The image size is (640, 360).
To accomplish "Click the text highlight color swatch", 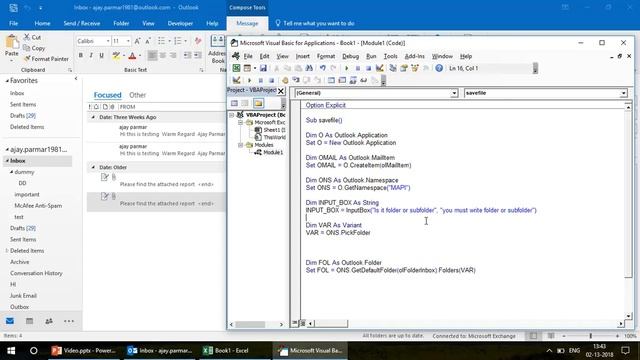I will pyautogui.click(x=116, y=55).
